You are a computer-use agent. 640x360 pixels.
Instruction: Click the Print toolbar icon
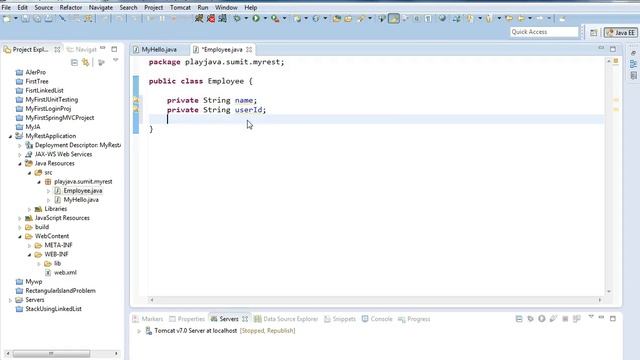coord(48,19)
